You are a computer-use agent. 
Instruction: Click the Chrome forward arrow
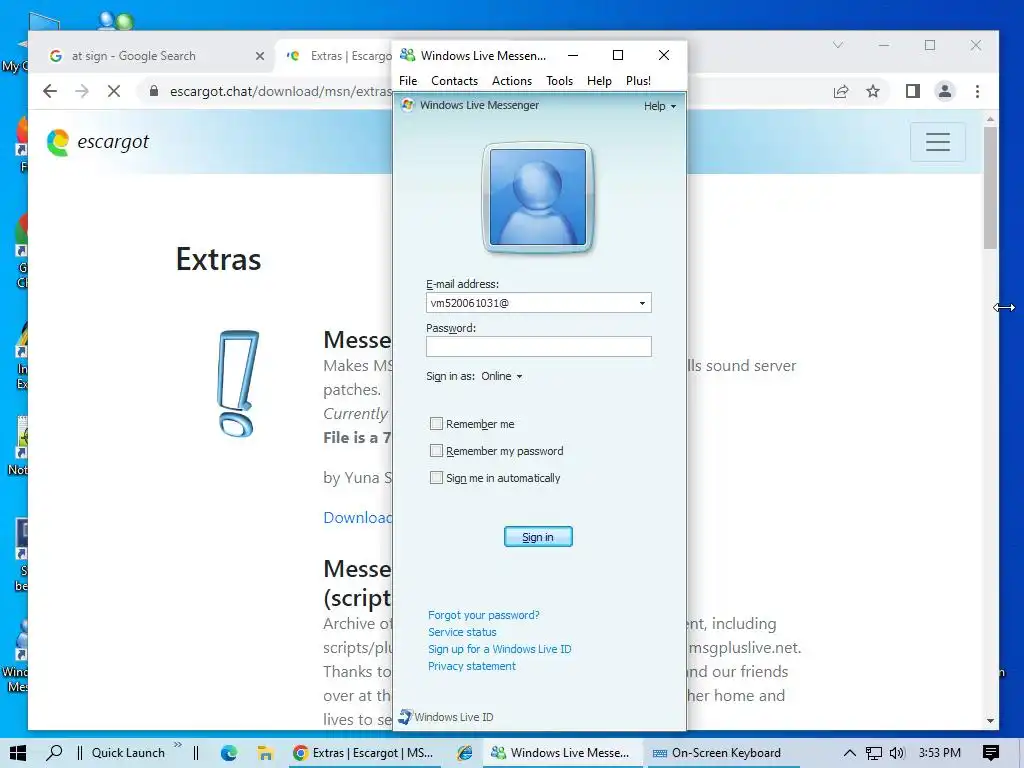pos(82,91)
